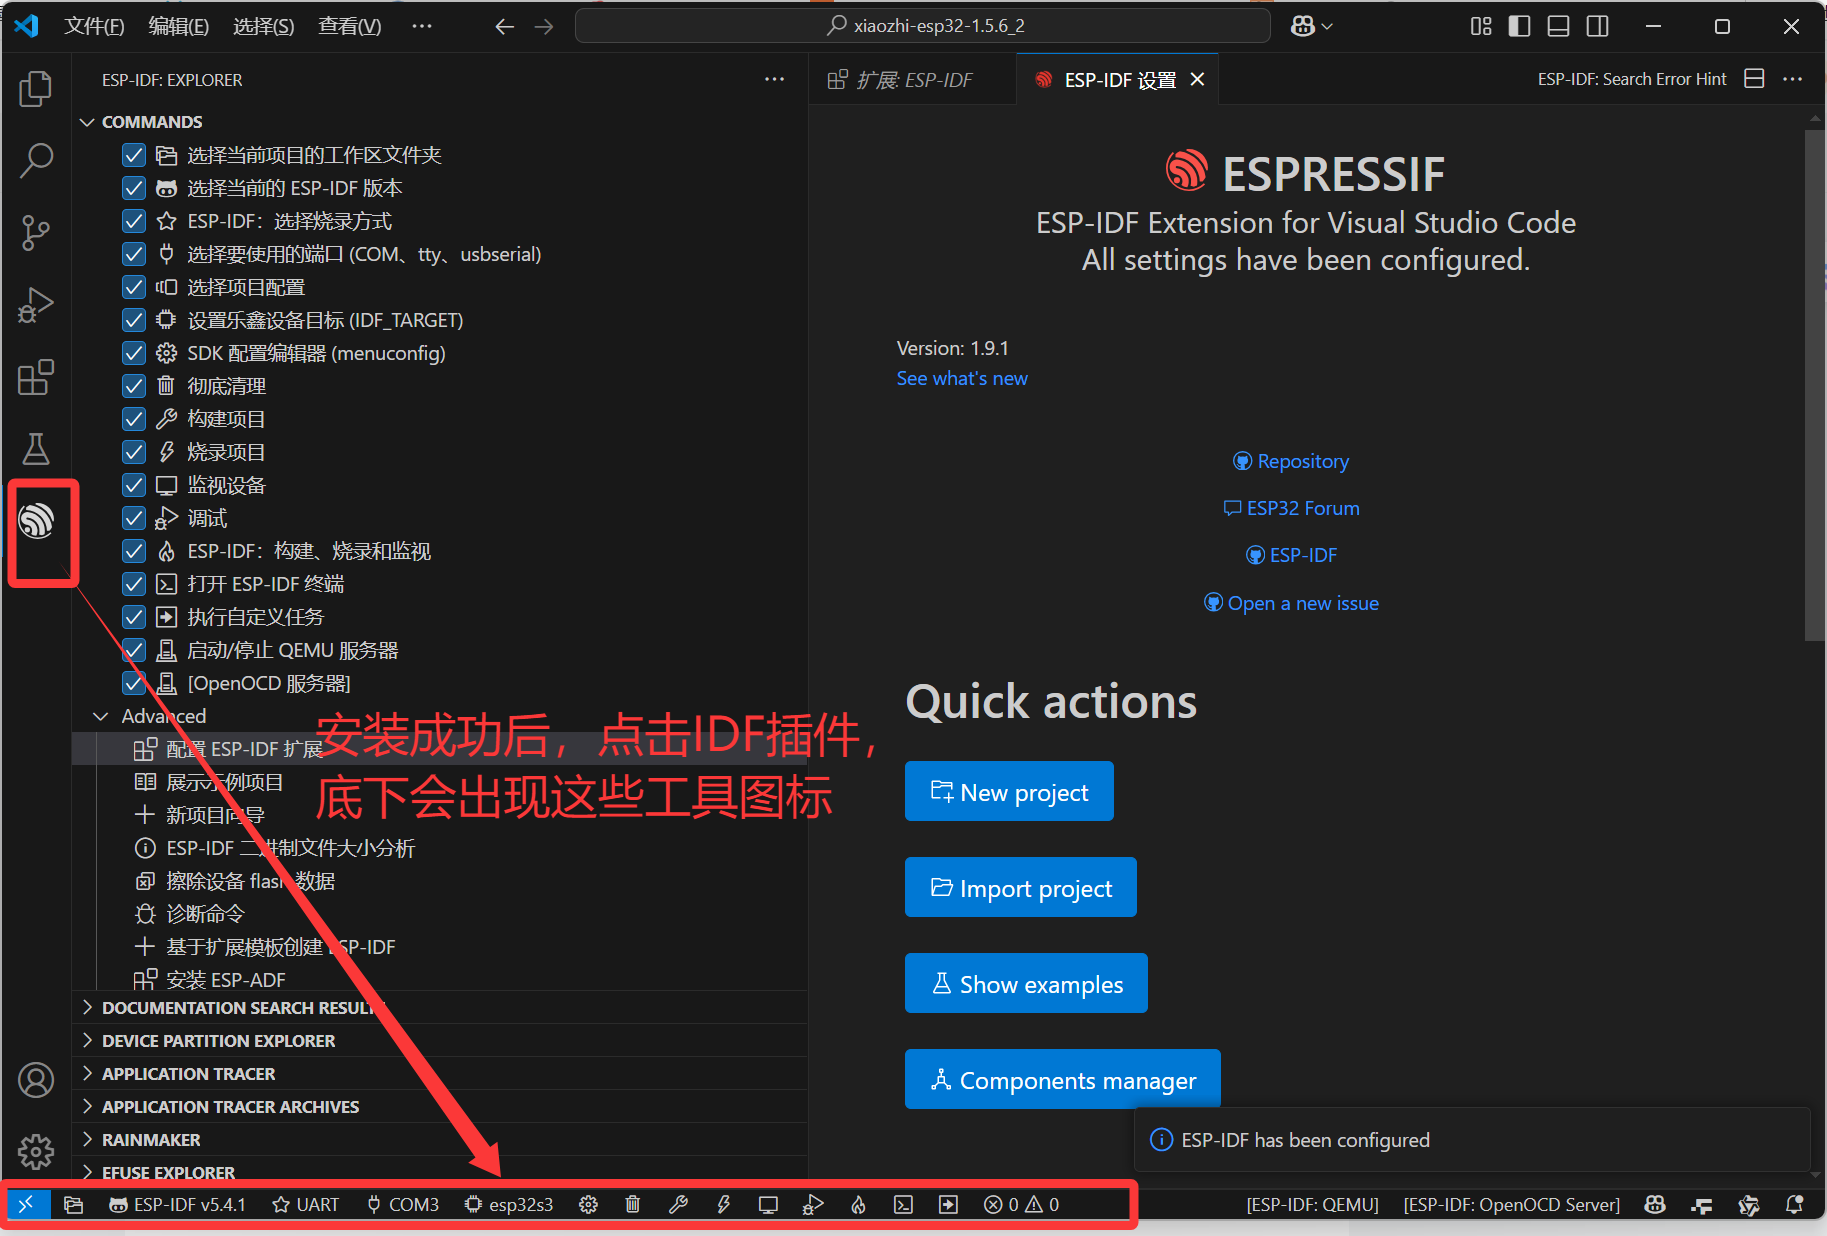The image size is (1827, 1236).
Task: Open the 查看(V) menu
Action: (349, 26)
